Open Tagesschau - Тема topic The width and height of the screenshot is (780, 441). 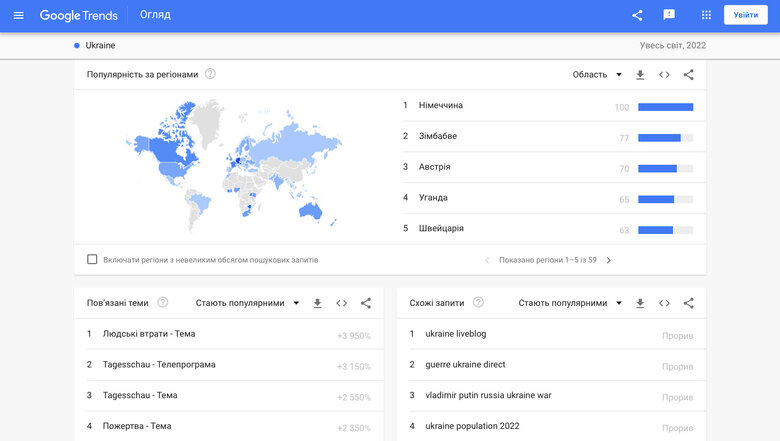(x=140, y=396)
